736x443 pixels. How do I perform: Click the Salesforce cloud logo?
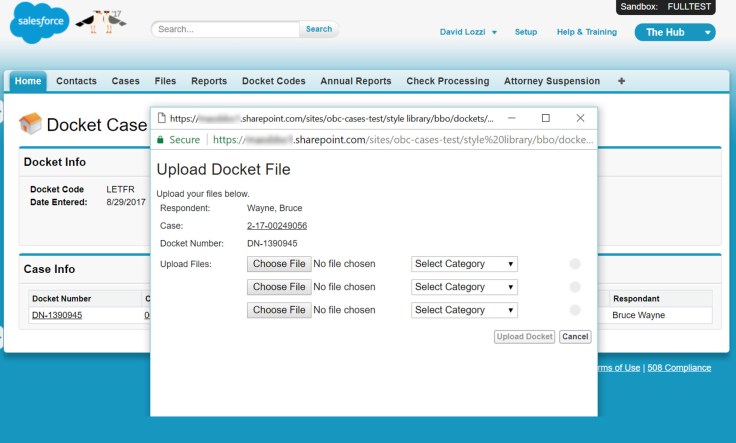[x=39, y=22]
